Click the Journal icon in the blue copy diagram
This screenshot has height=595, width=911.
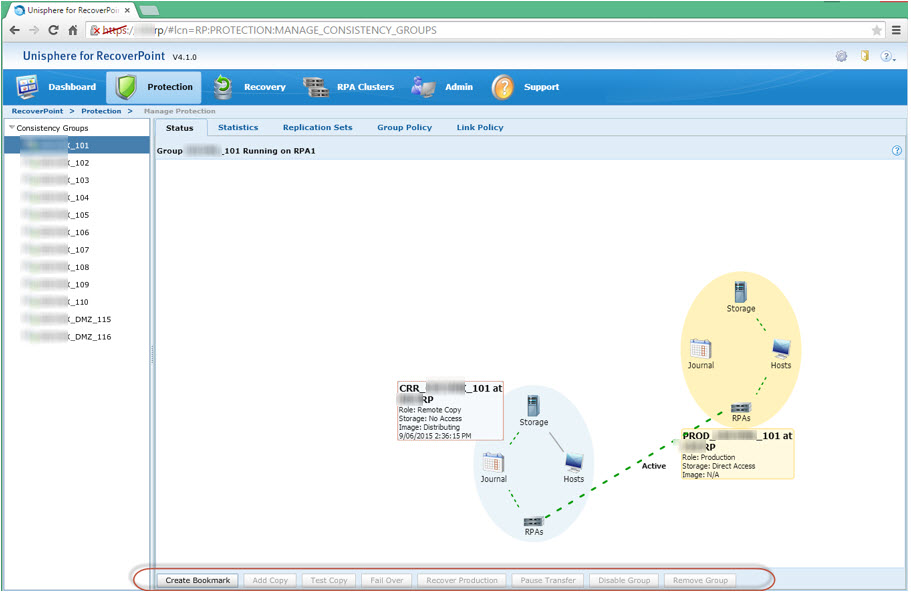click(x=492, y=461)
